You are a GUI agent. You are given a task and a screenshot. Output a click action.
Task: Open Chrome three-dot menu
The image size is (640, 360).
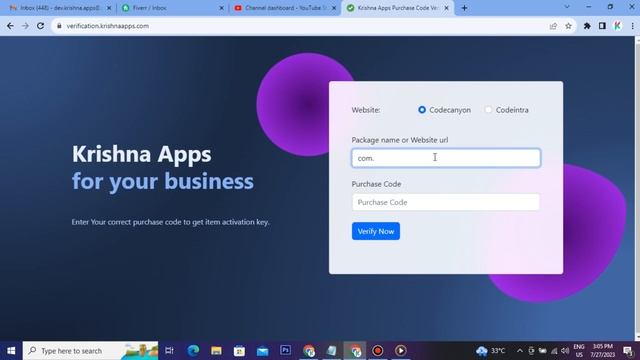[632, 26]
